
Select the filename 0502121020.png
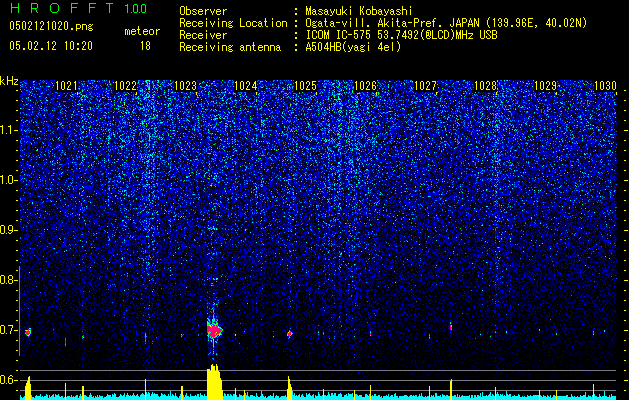[x=51, y=26]
